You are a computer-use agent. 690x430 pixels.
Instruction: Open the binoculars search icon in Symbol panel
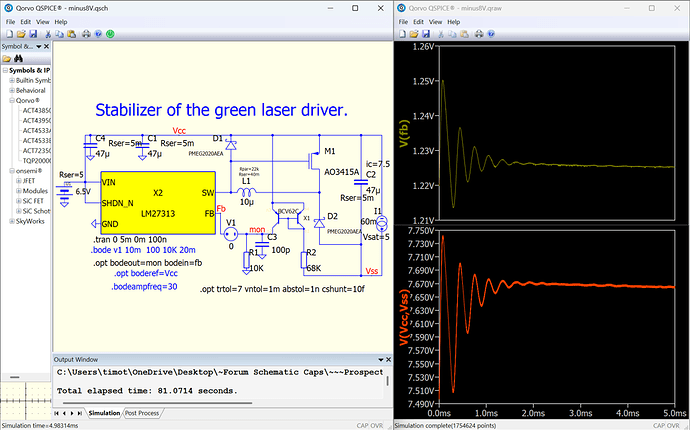(18, 59)
